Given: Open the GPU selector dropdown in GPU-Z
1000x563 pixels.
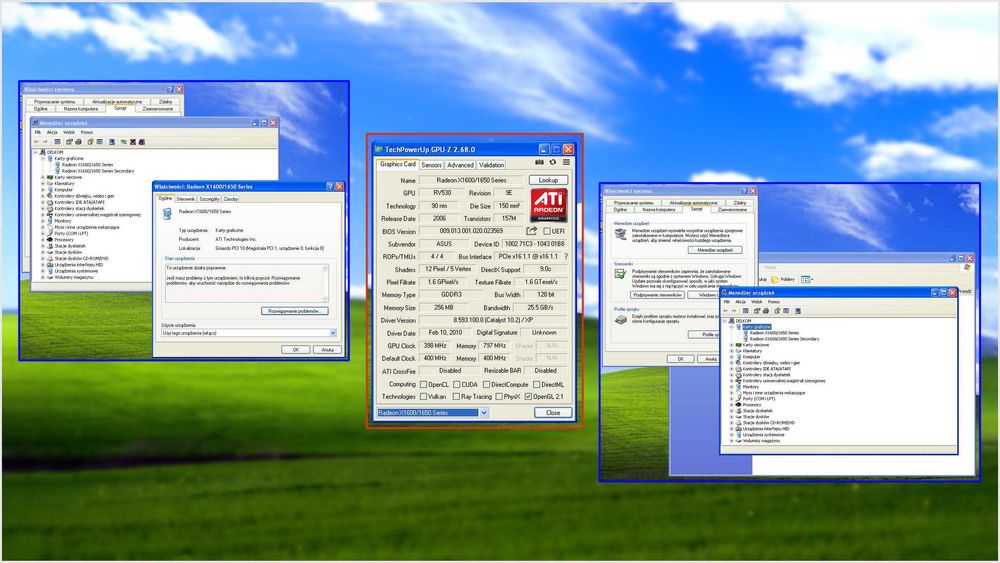Looking at the screenshot, I should click(x=483, y=413).
